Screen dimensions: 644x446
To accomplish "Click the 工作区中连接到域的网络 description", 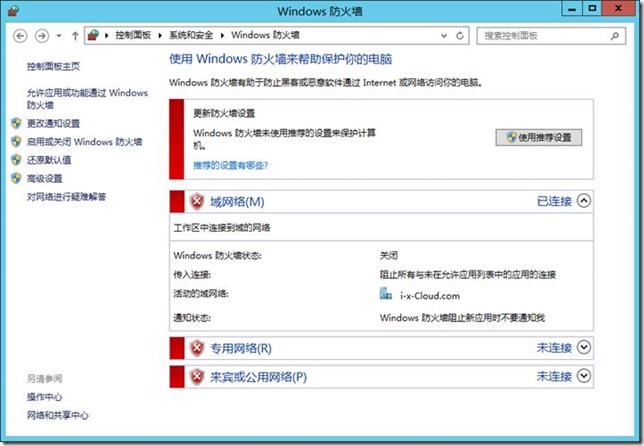I will (x=222, y=228).
